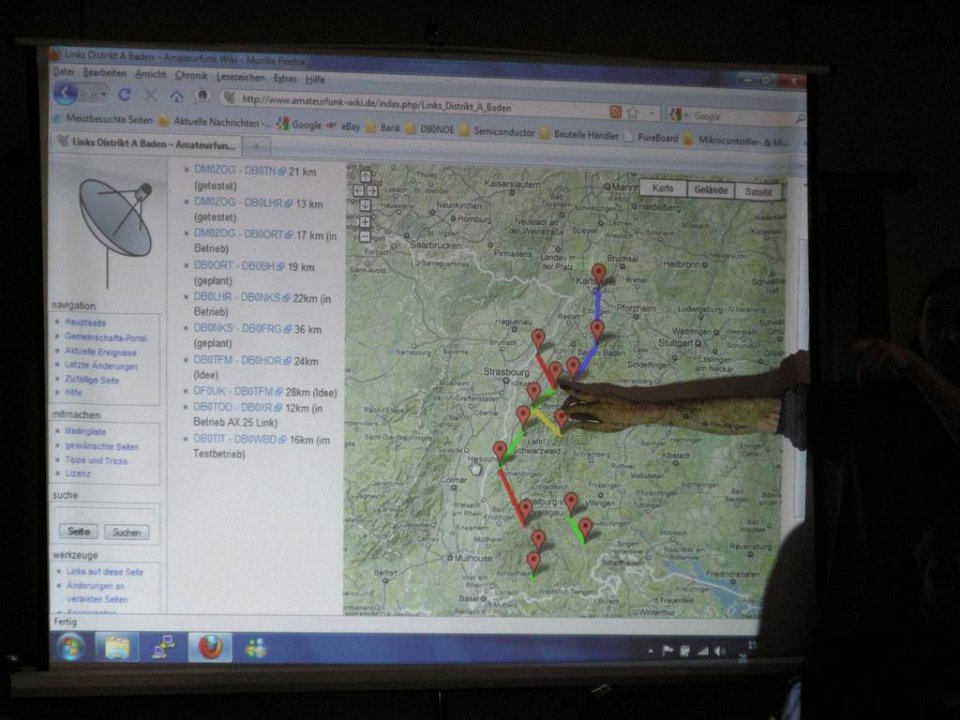Bookmark page with the star icon
The height and width of the screenshot is (720, 960).
pyautogui.click(x=632, y=113)
